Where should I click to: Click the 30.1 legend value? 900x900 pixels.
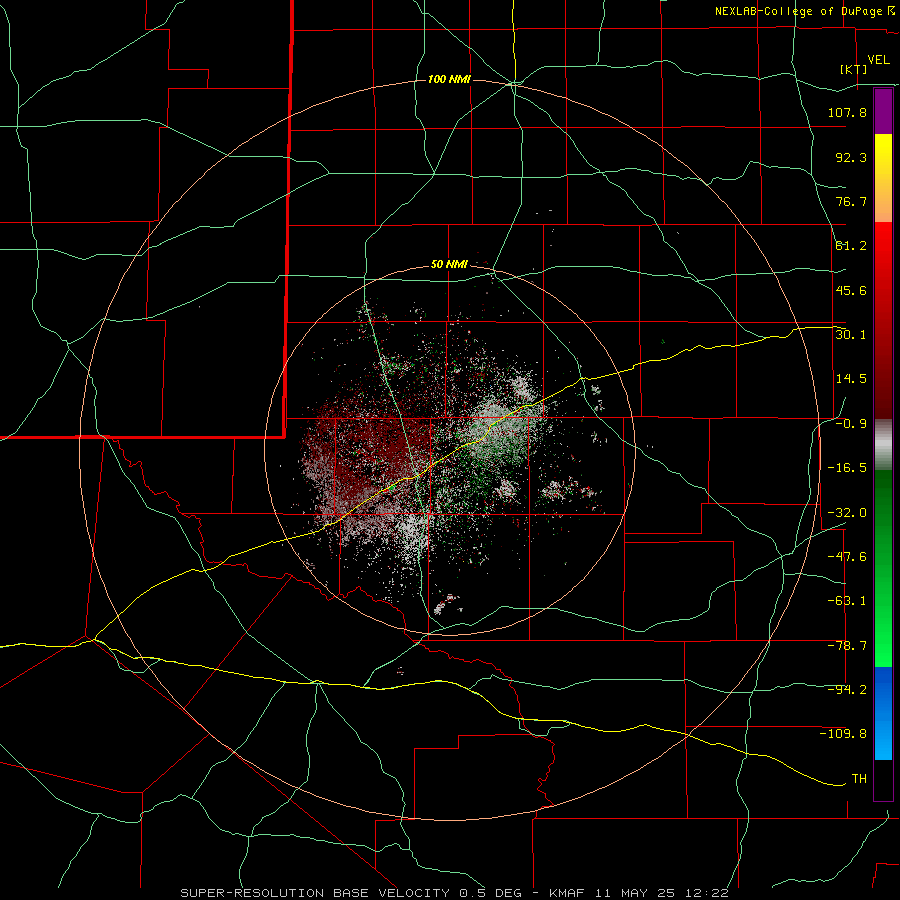coord(851,335)
